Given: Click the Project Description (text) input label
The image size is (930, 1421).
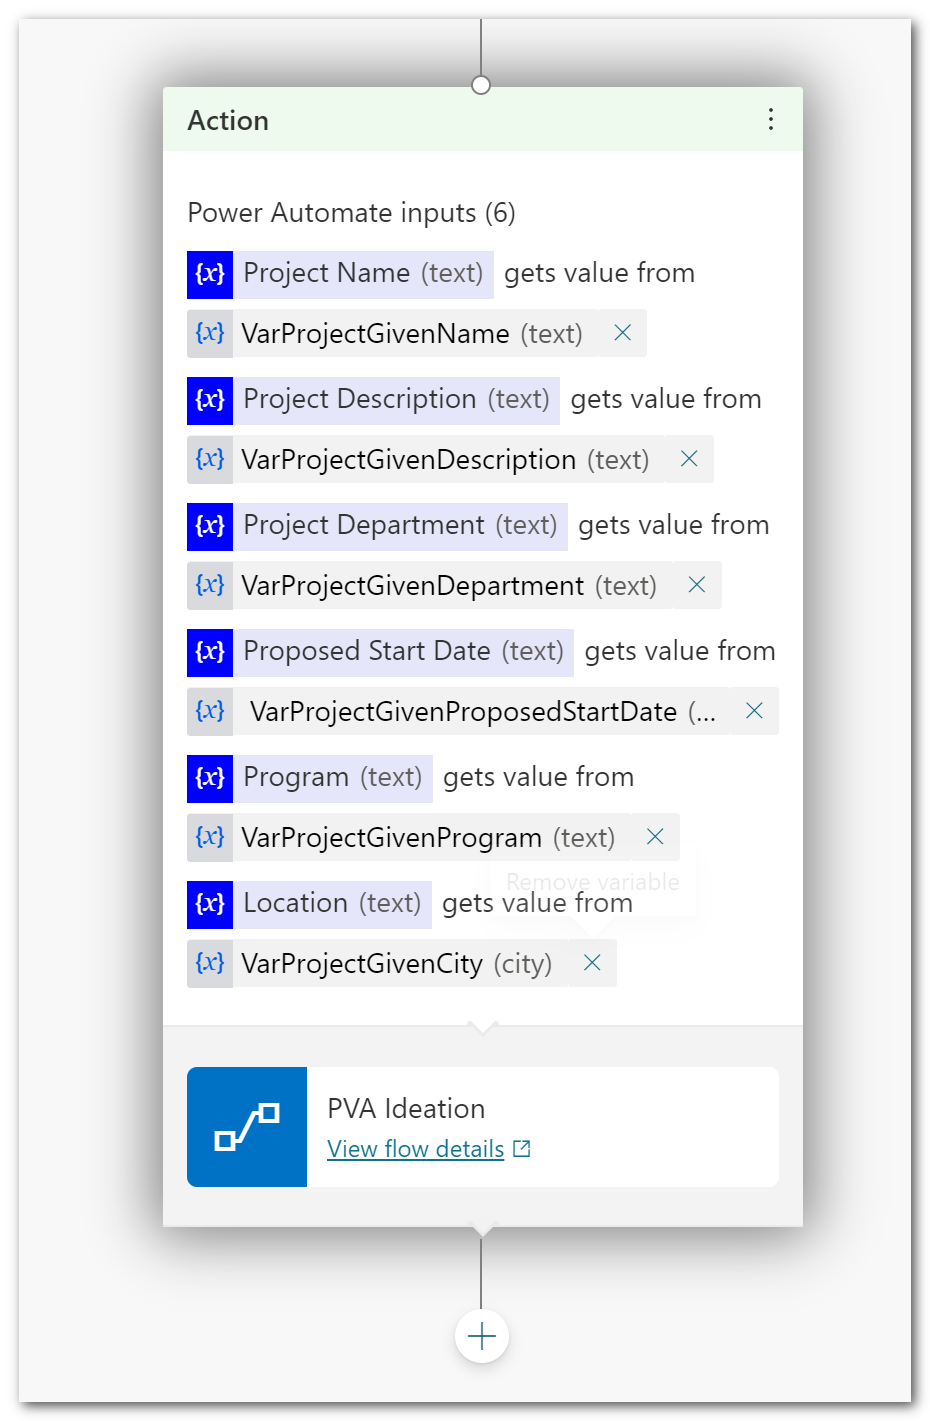Looking at the screenshot, I should coord(396,400).
